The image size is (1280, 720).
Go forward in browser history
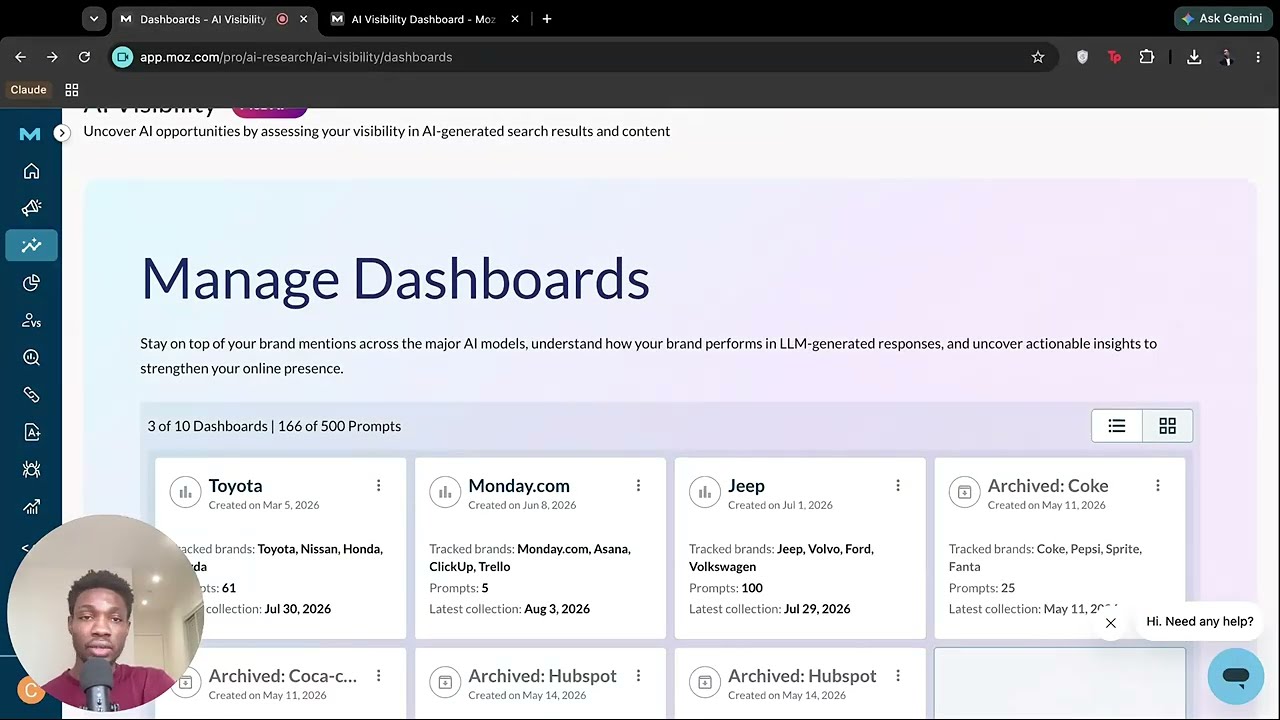(x=52, y=57)
